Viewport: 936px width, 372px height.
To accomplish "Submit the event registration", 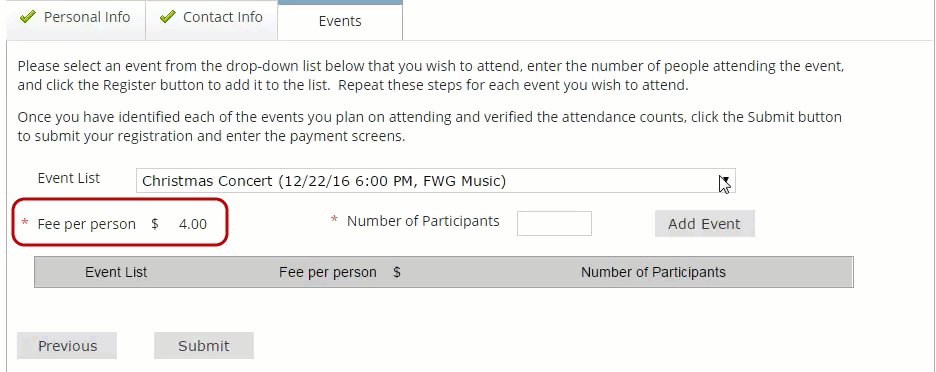I will (x=204, y=346).
